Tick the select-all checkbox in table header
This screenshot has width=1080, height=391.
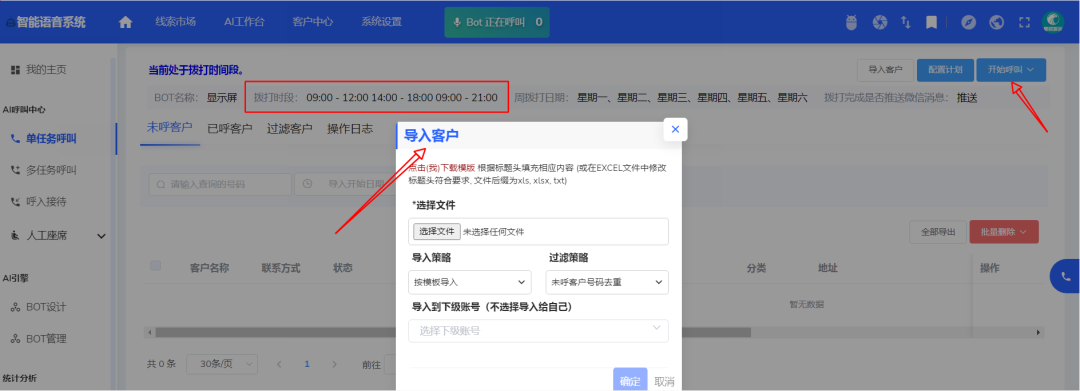point(156,266)
